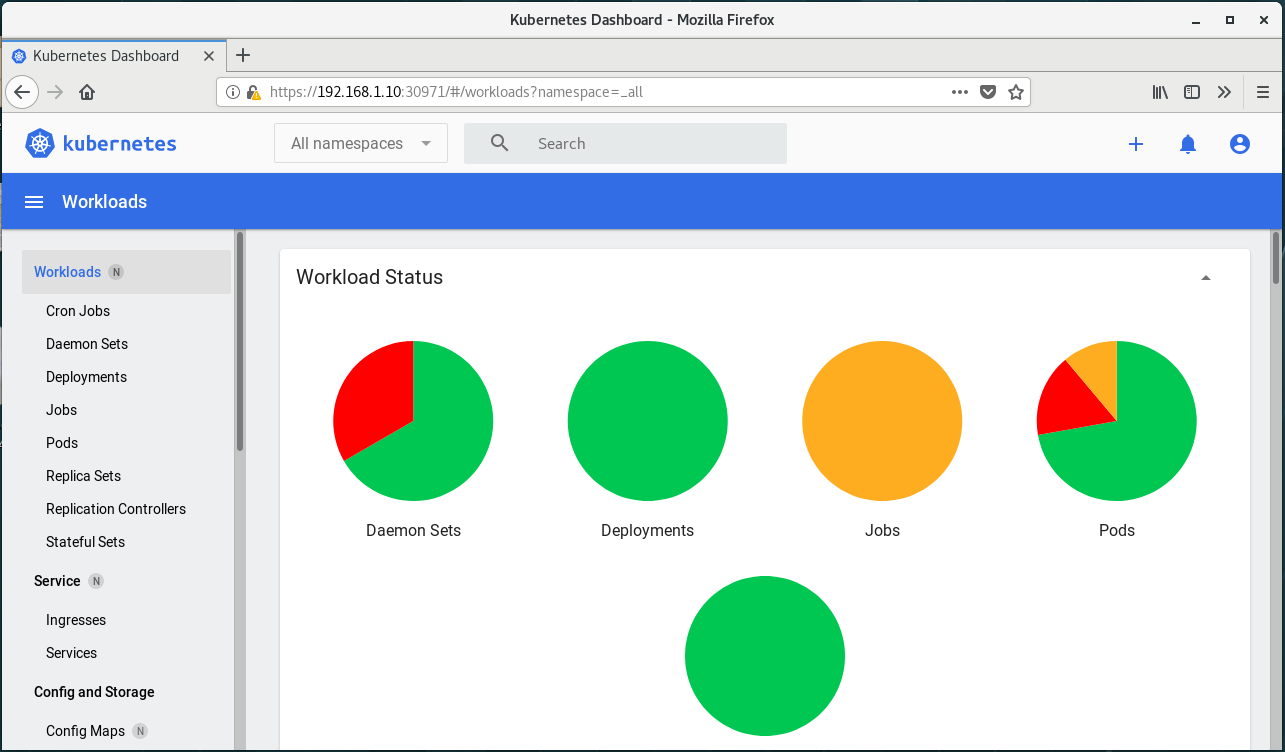Image resolution: width=1285 pixels, height=752 pixels.
Task: Open Replica Sets in the sidebar
Action: point(83,476)
